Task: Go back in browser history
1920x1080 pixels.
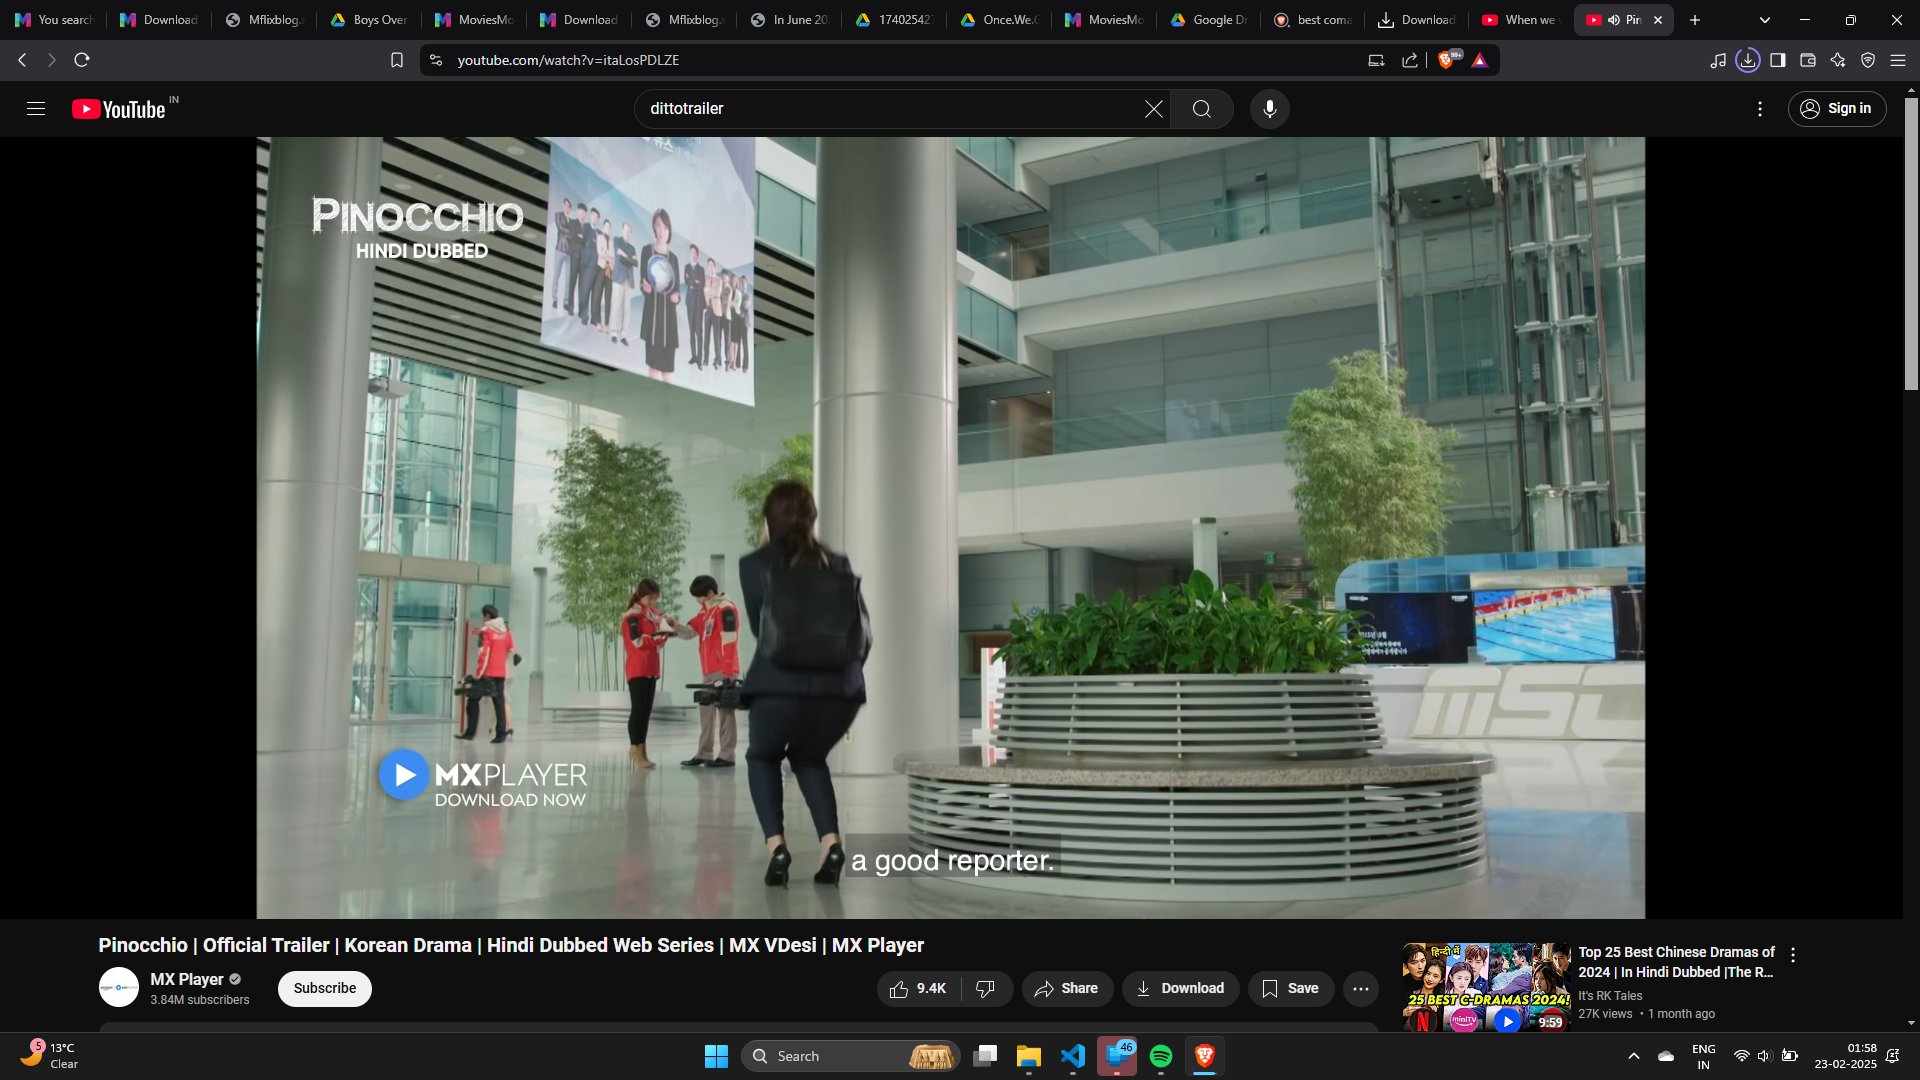Action: [x=22, y=60]
